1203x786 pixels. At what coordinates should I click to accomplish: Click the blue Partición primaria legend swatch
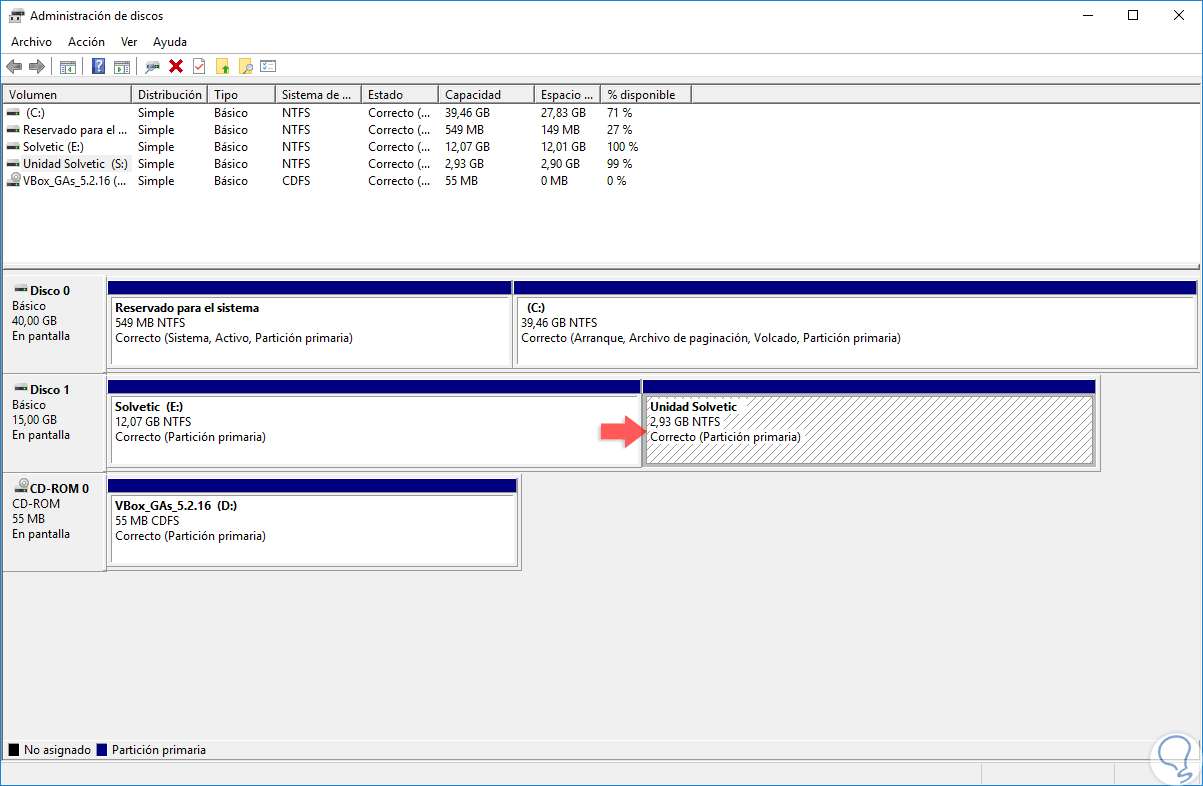[x=102, y=749]
